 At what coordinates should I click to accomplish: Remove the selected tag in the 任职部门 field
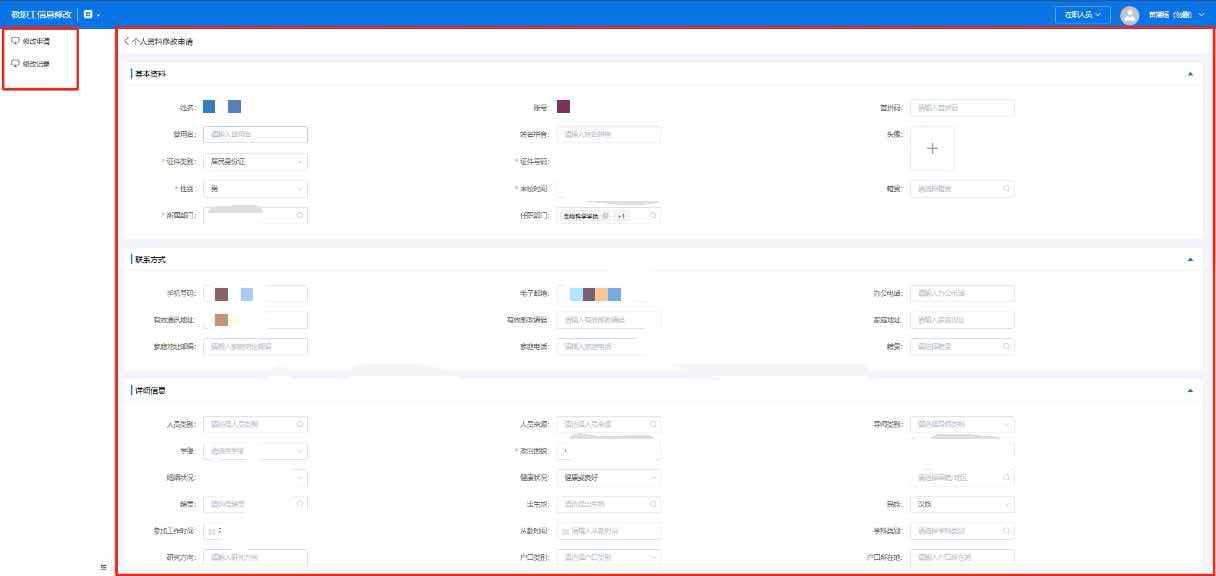pyautogui.click(x=604, y=215)
